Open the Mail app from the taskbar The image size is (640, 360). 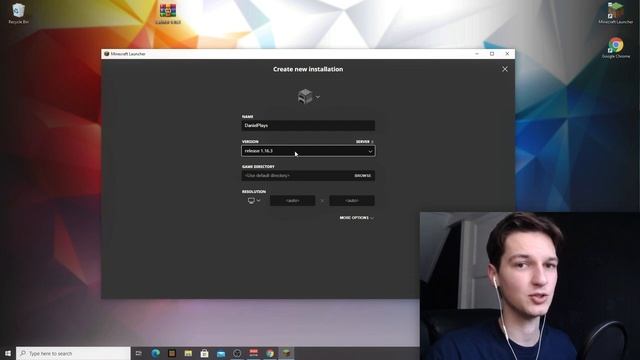tap(221, 353)
